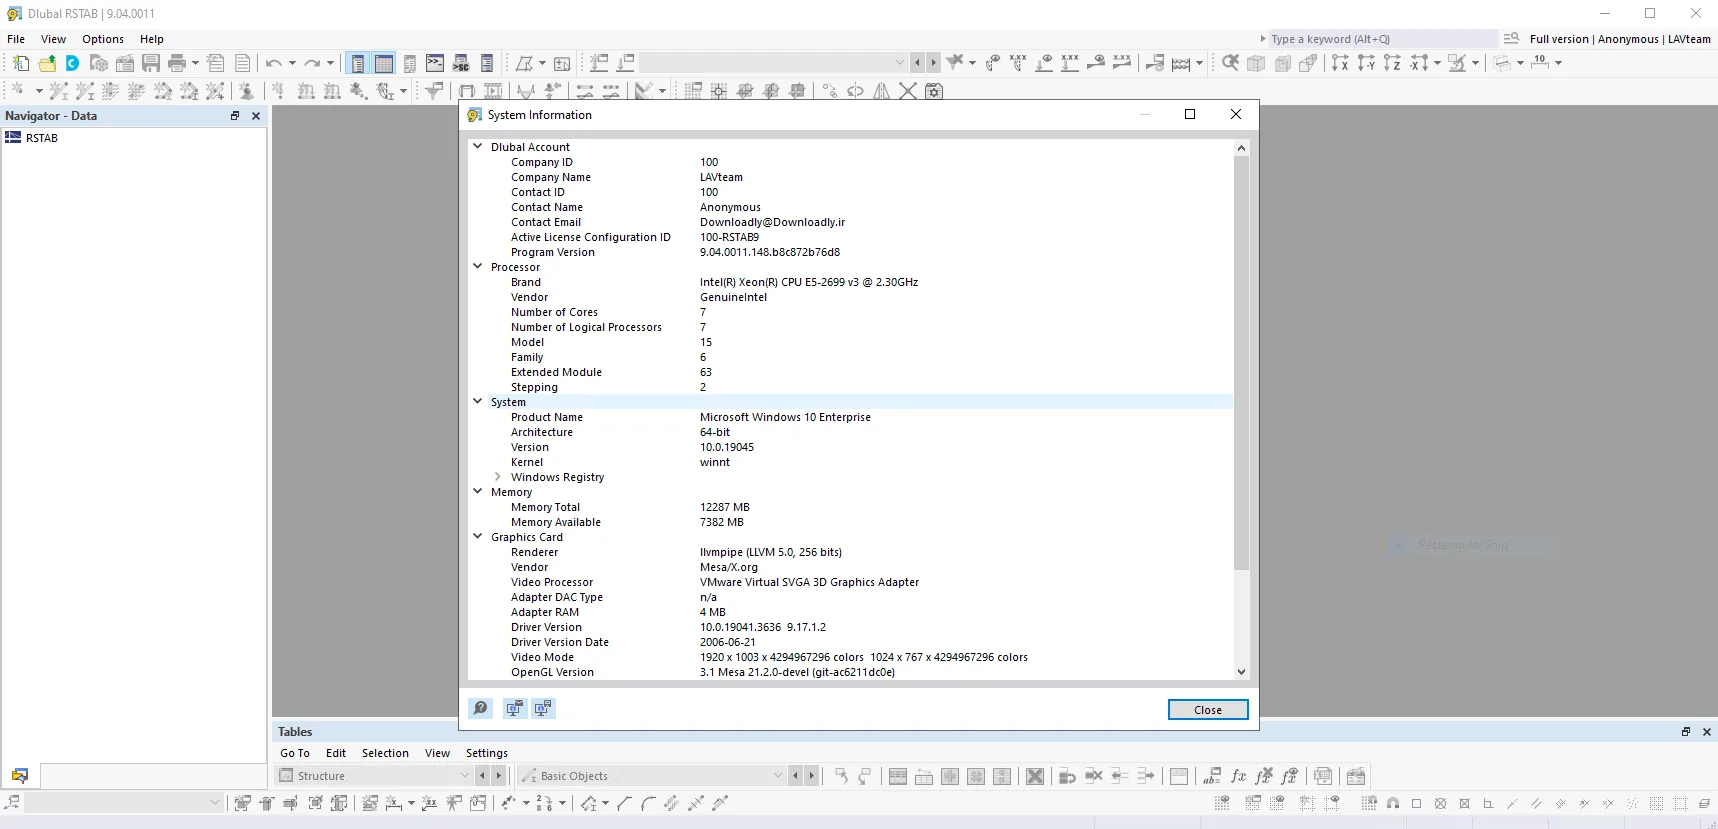
Task: Click the dimension '10' toolbar icon
Action: 1540,63
